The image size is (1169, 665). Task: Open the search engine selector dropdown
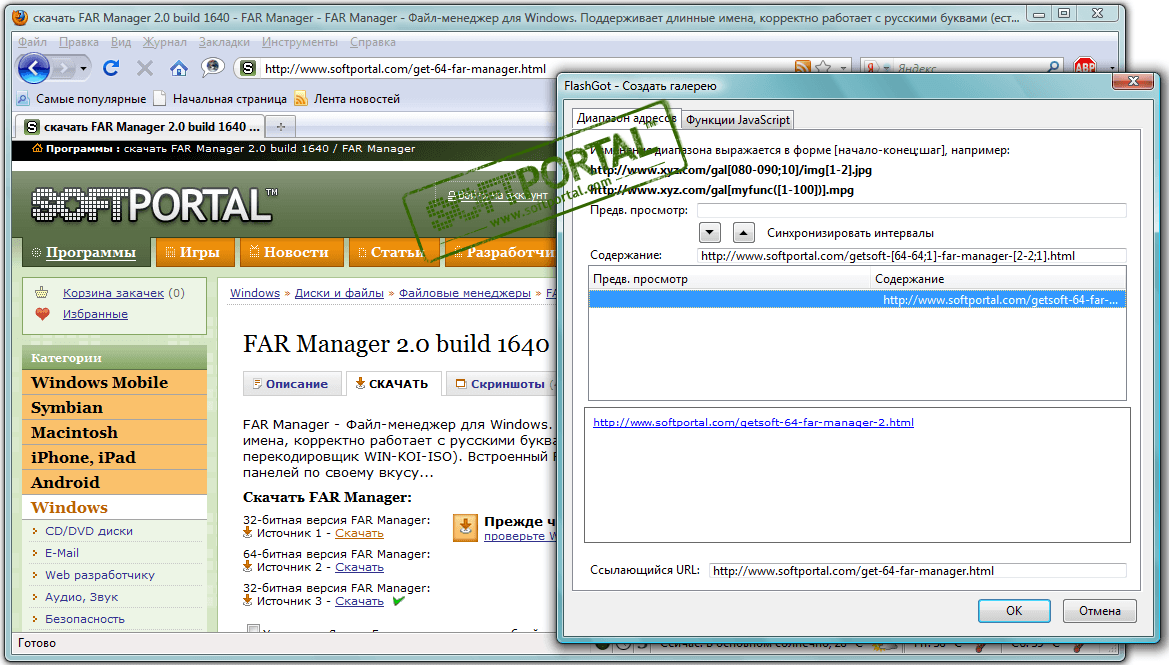(x=877, y=68)
